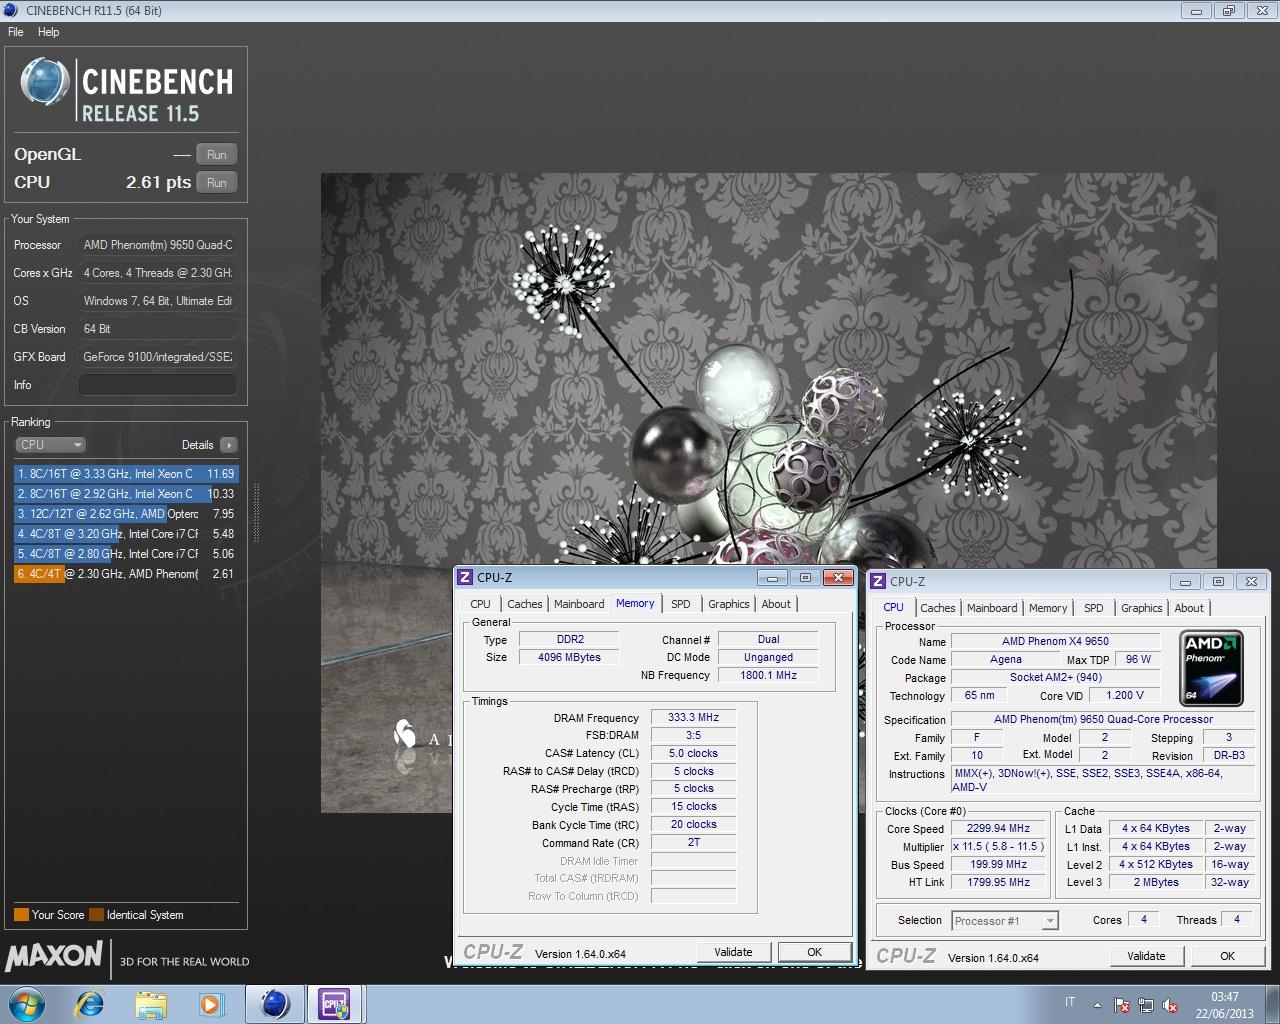This screenshot has height=1024, width=1280.
Task: Click Validate in CPU-Z Memory window
Action: coord(733,952)
